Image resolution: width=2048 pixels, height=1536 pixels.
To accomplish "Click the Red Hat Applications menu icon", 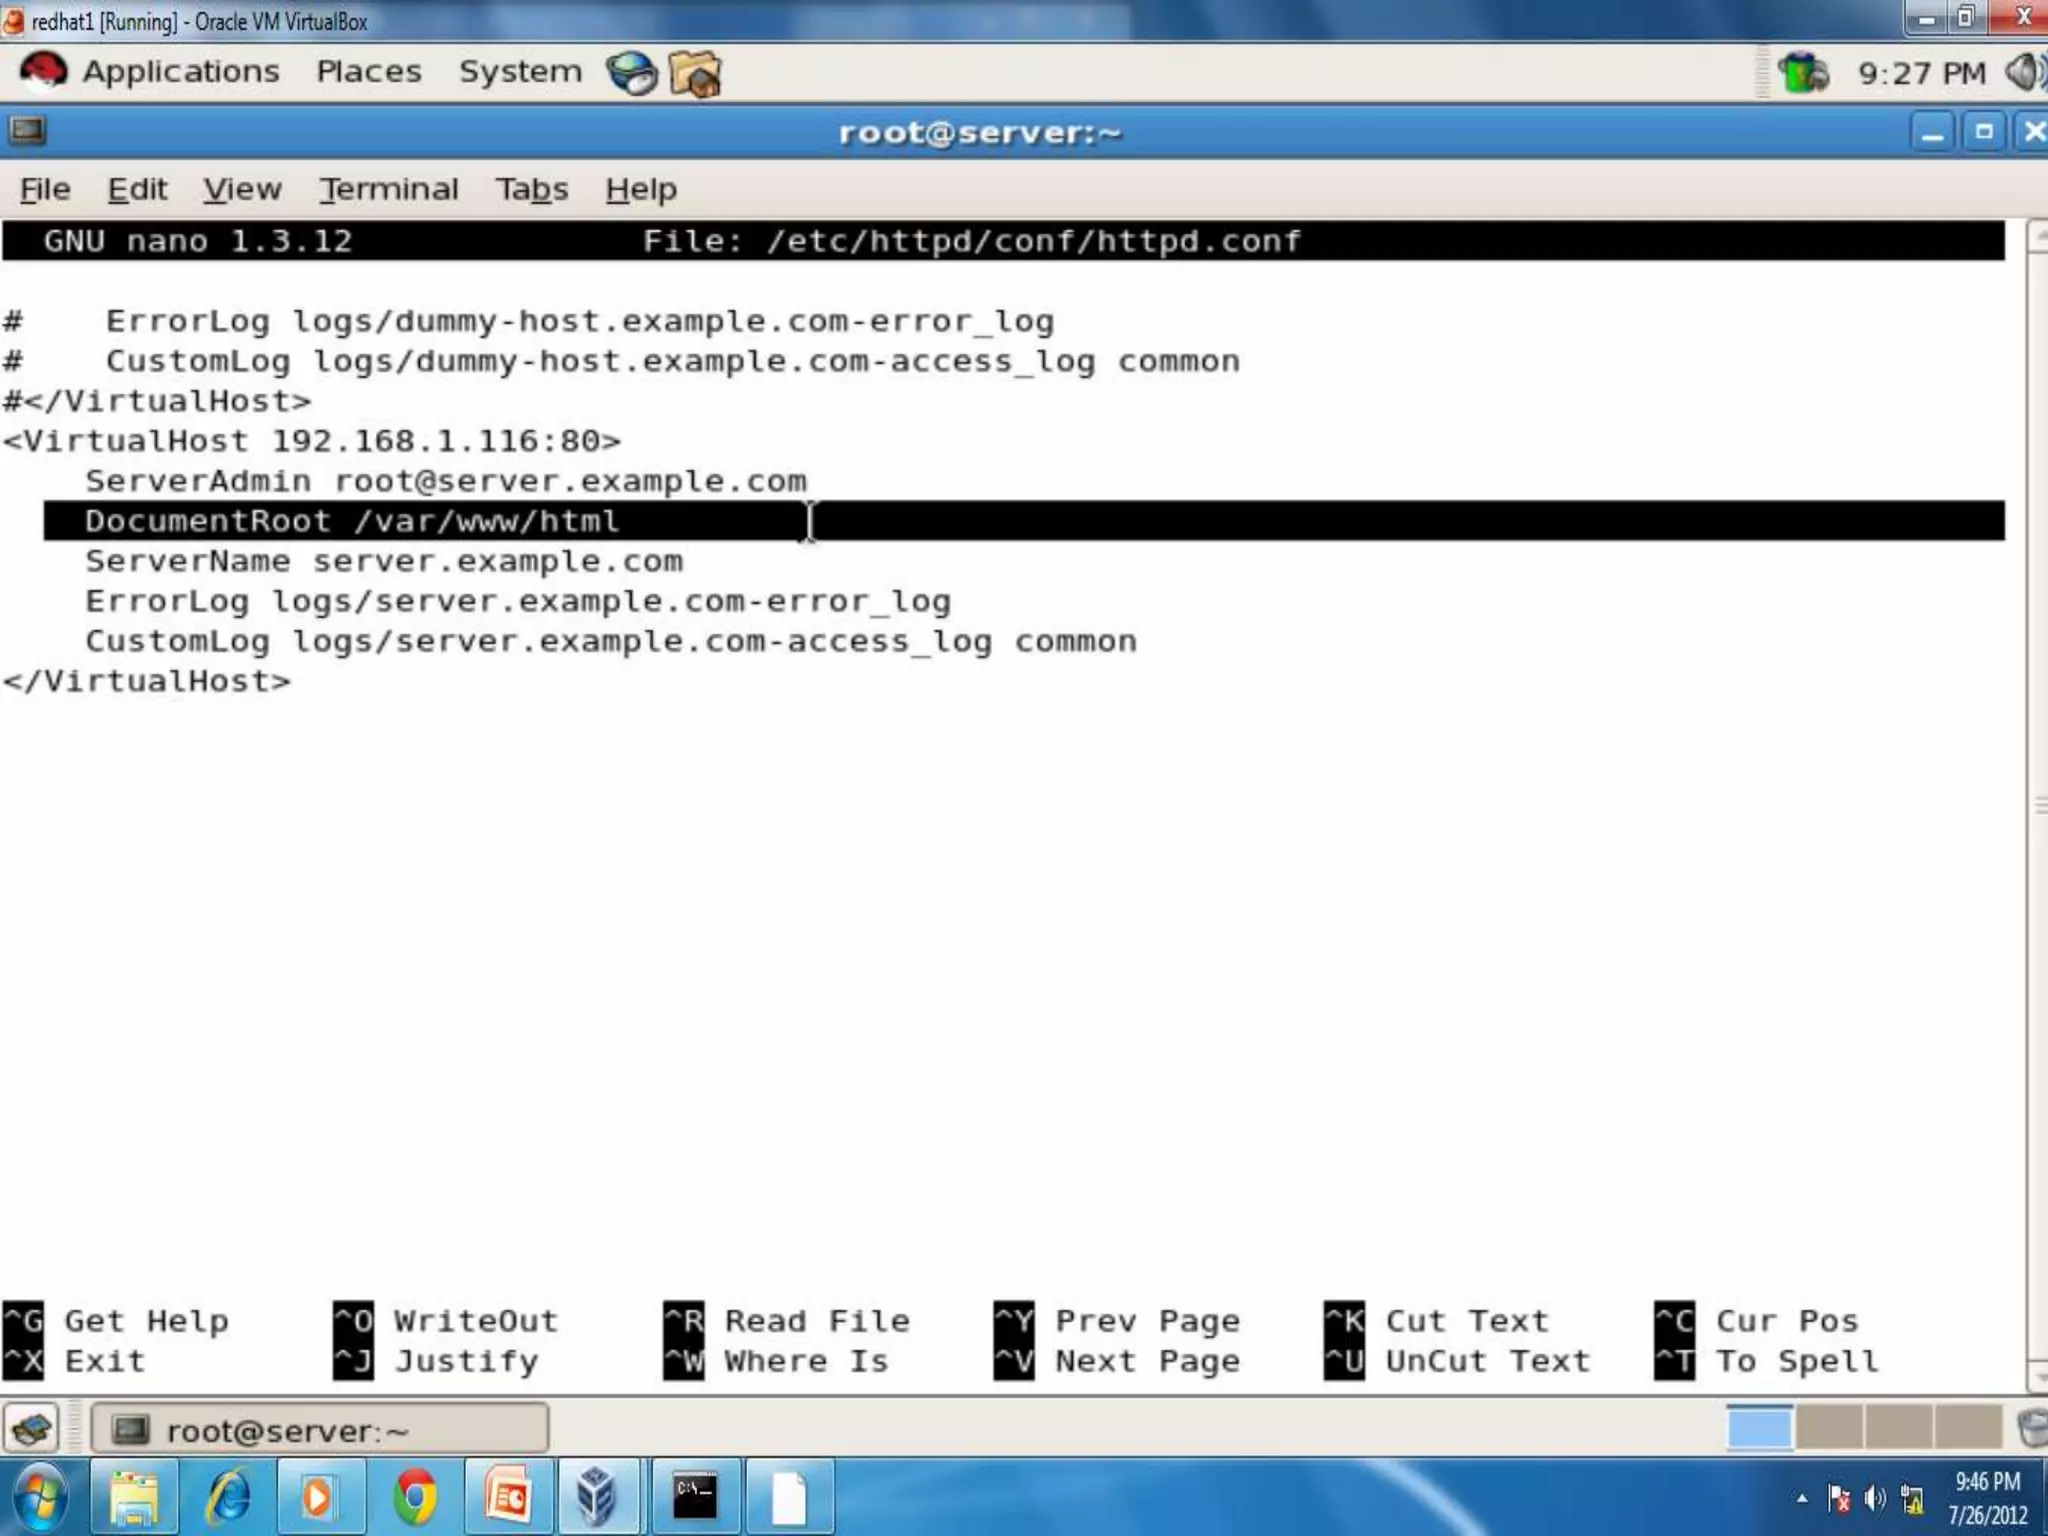I will pos(43,72).
